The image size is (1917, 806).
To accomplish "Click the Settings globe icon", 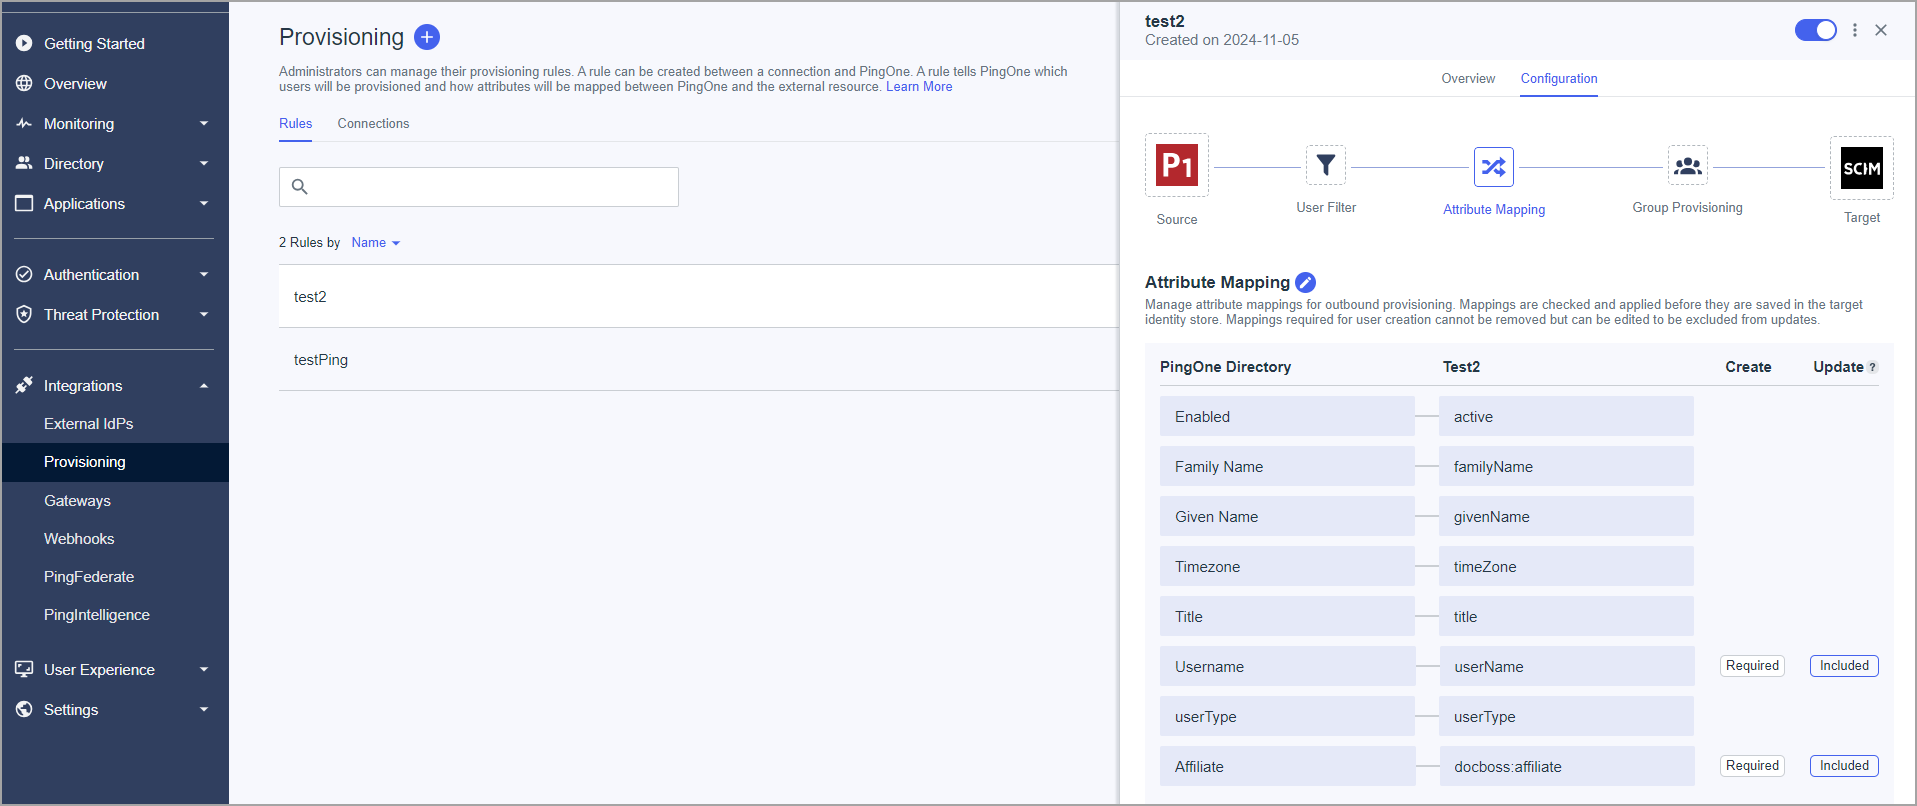I will coord(24,709).
